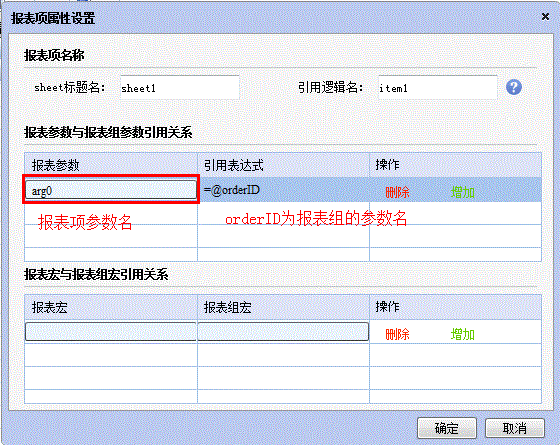Click the sheet标题名 input field
560x445 pixels.
180,88
